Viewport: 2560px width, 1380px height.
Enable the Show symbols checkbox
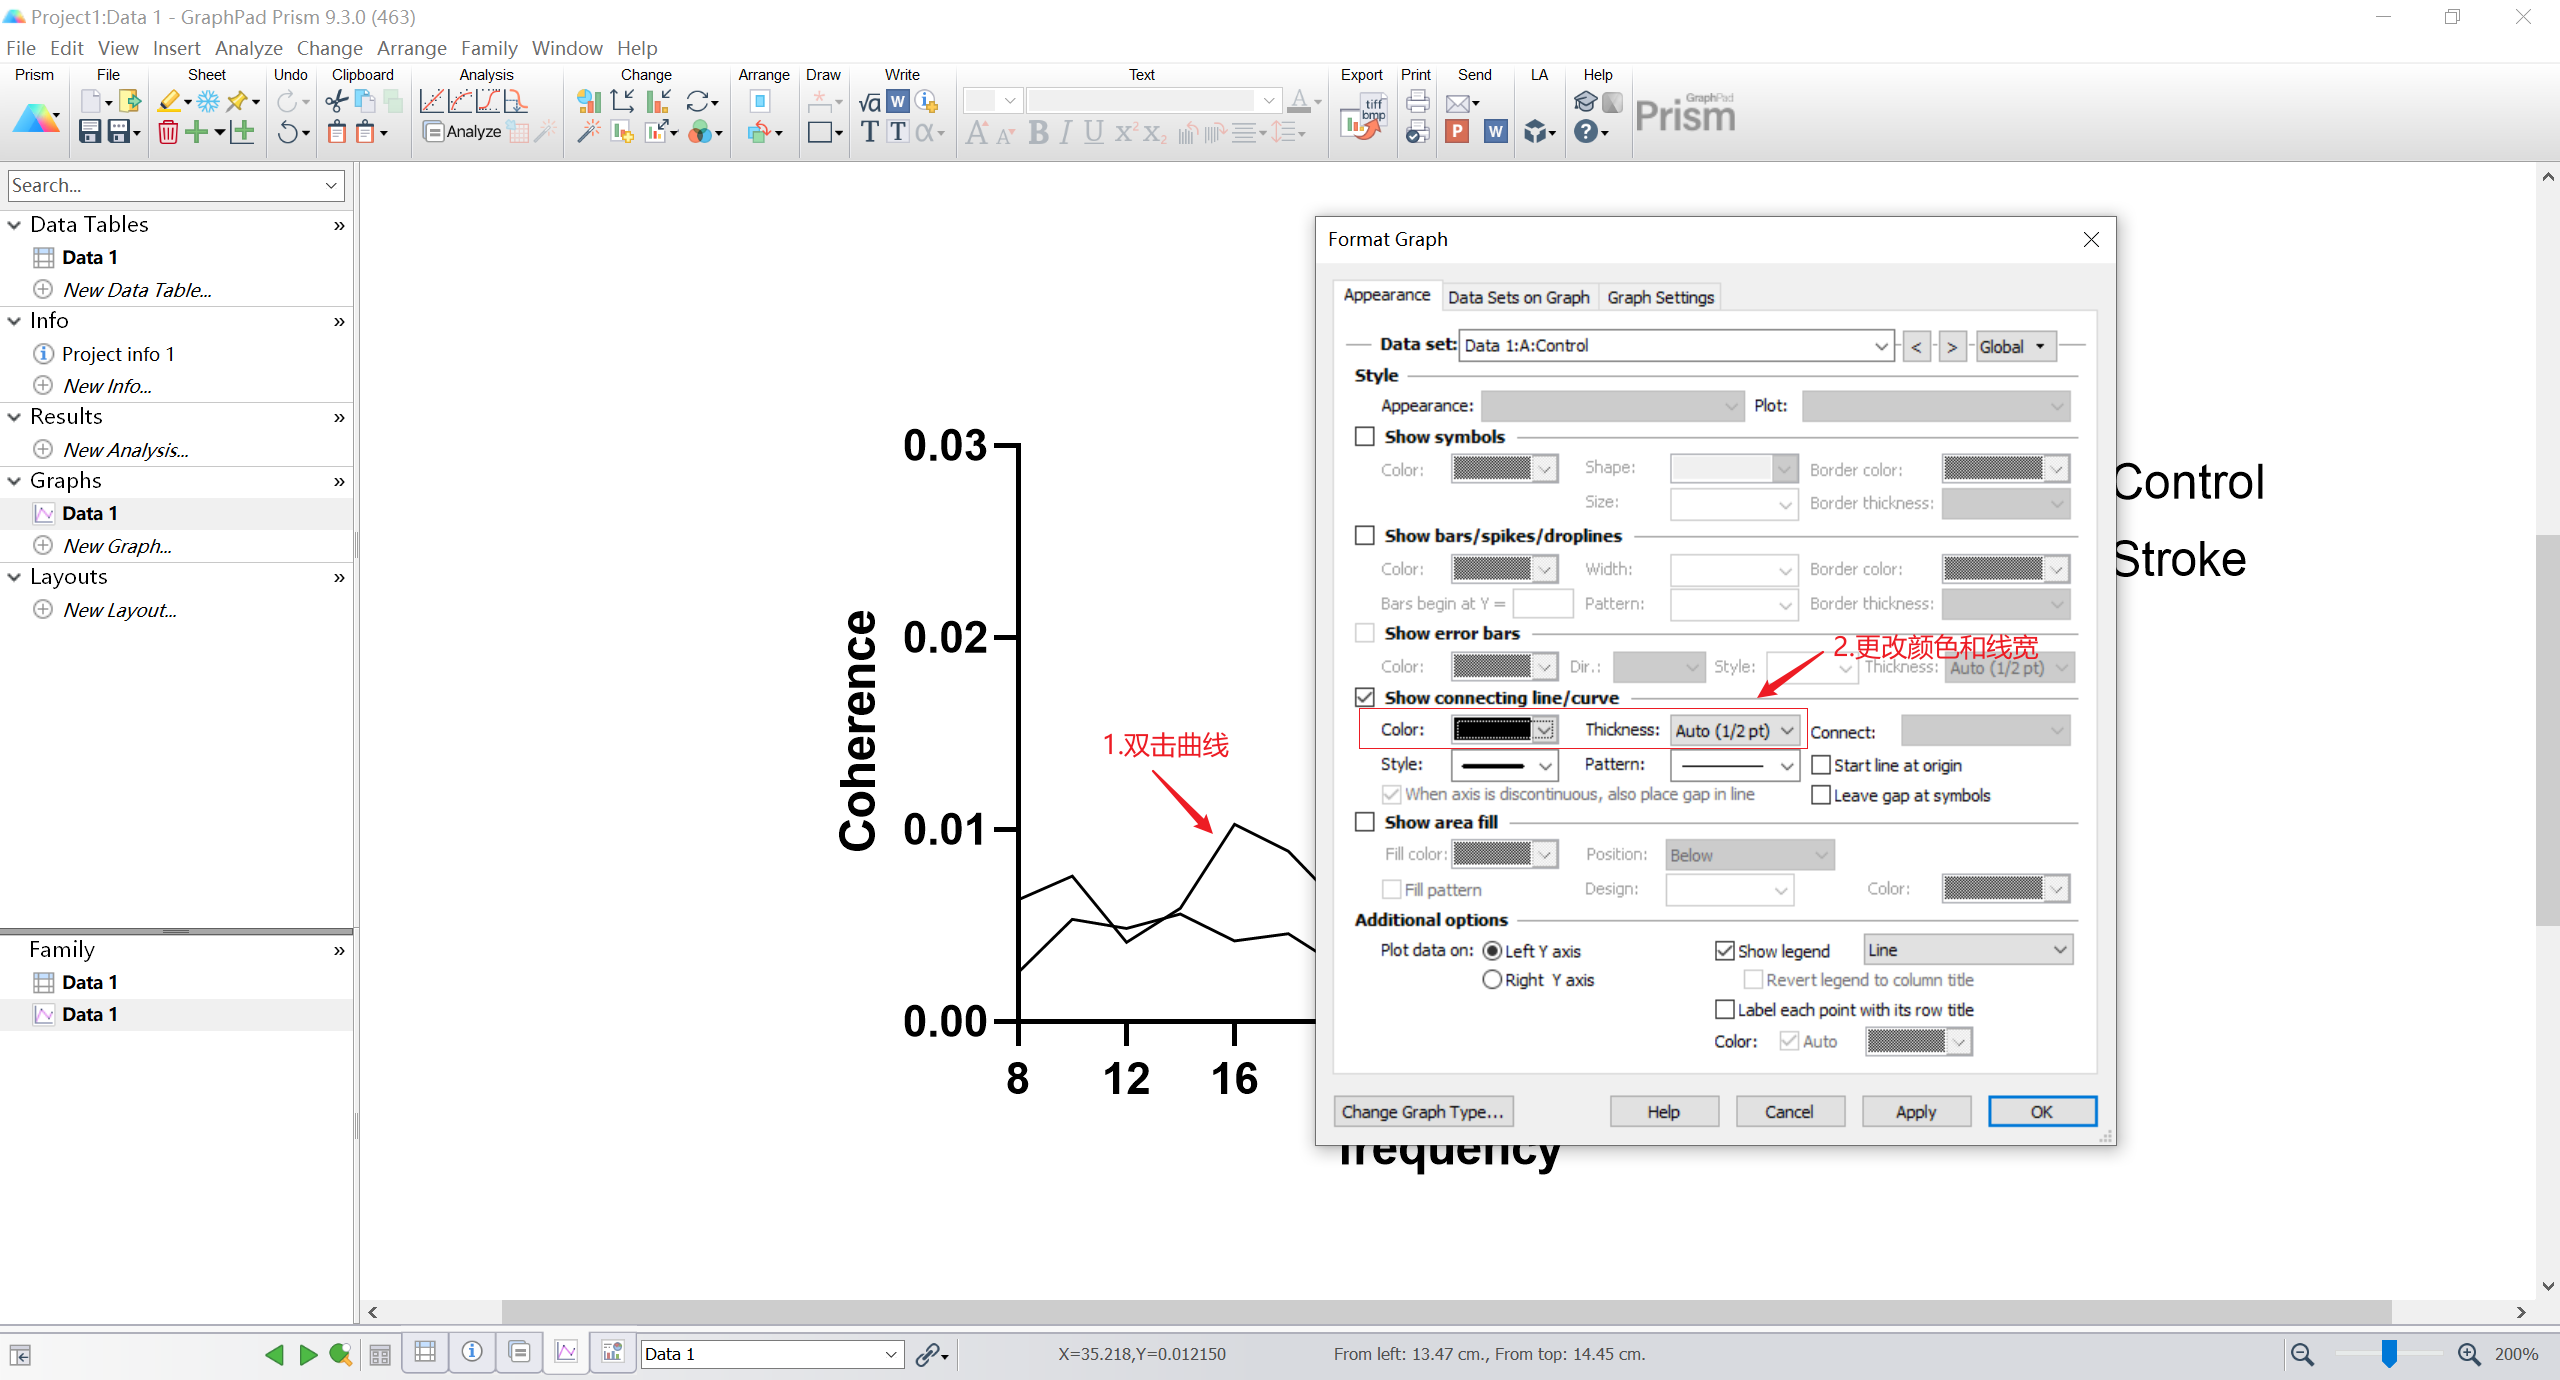click(x=1365, y=437)
